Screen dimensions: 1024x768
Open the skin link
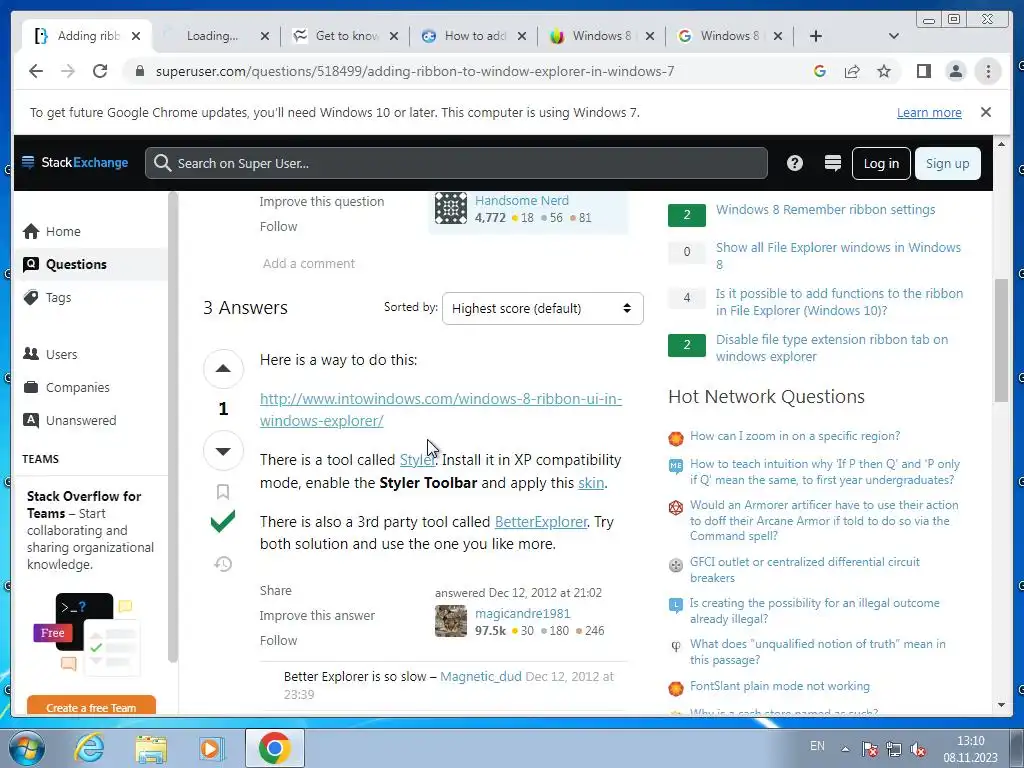[591, 483]
